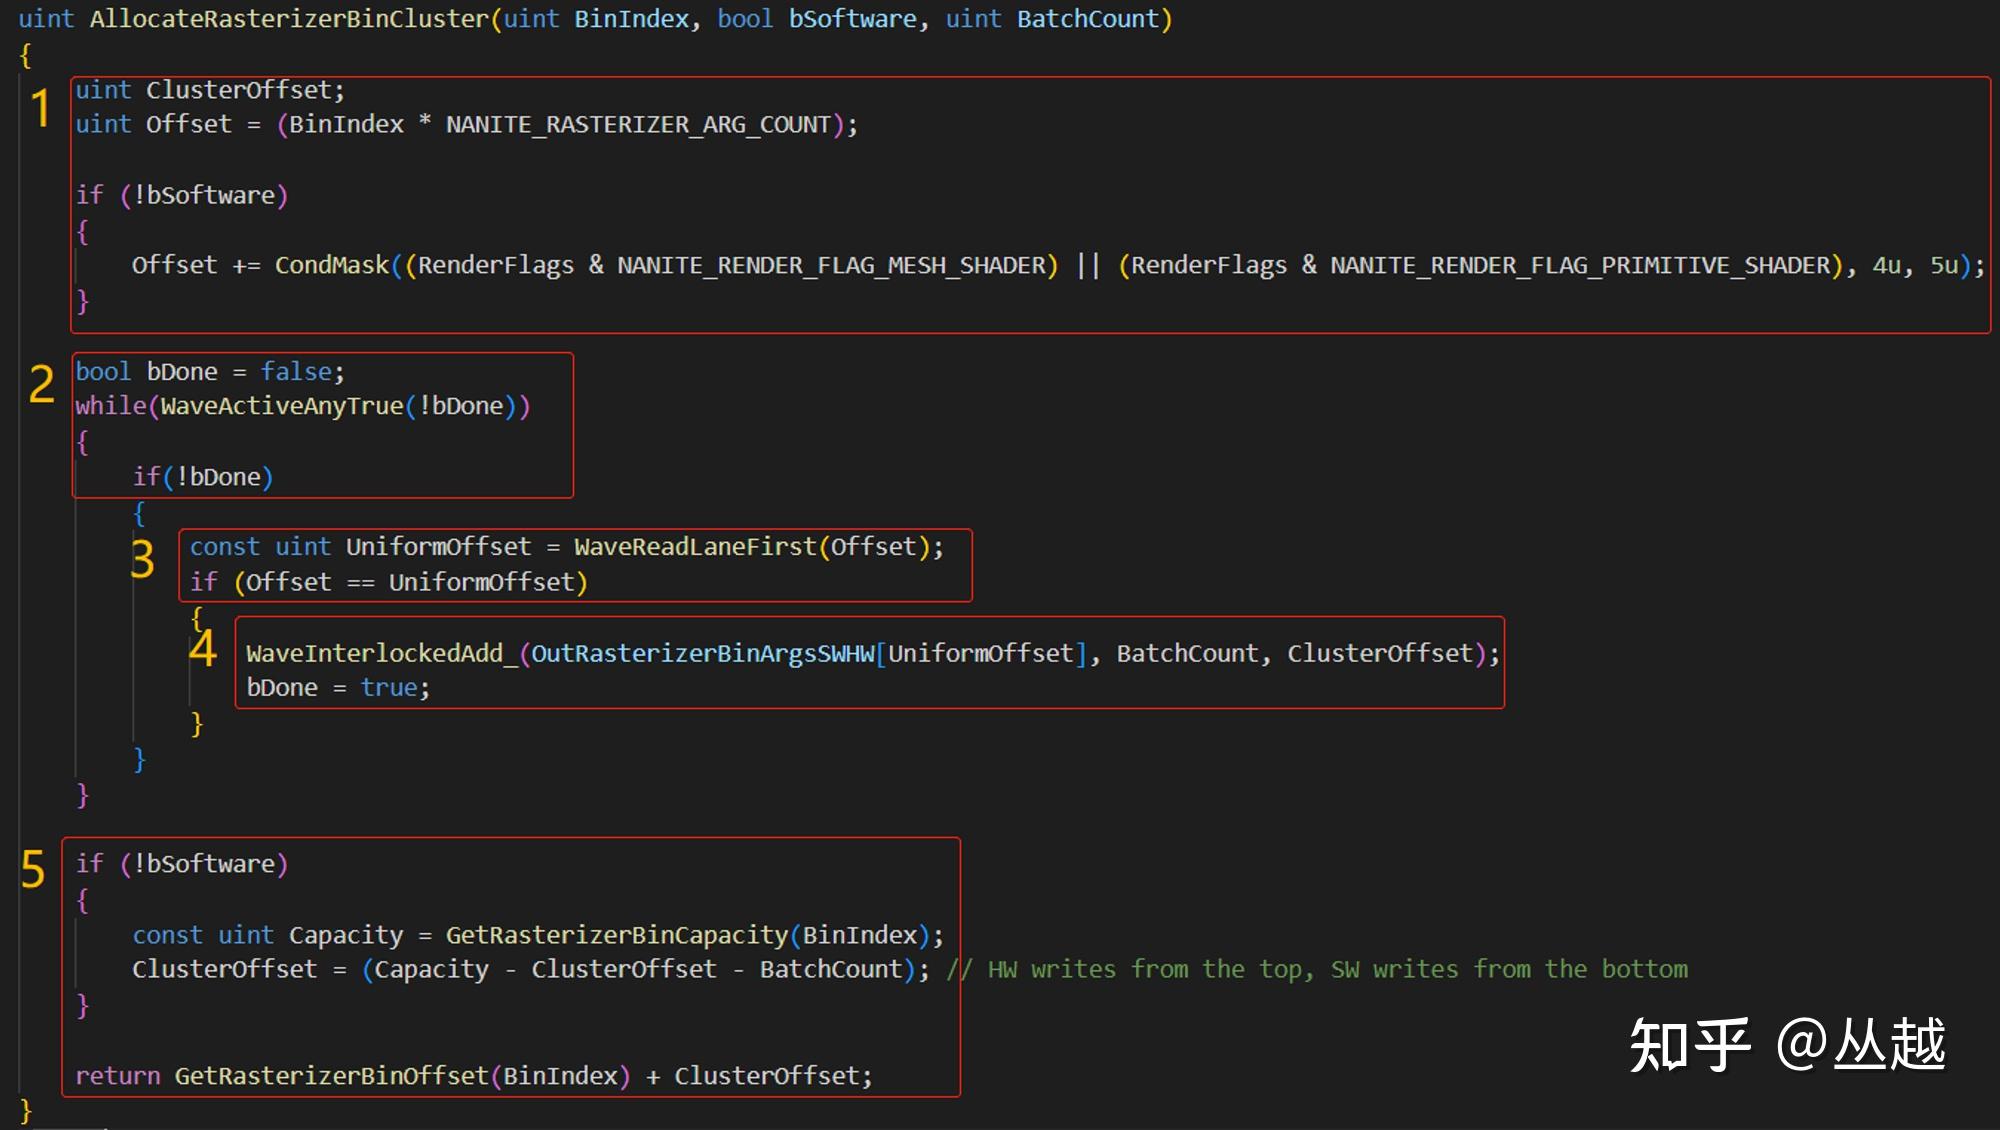Click OutRasterizerBinArgsSWHW buffer name
2000x1130 pixels.
702,654
